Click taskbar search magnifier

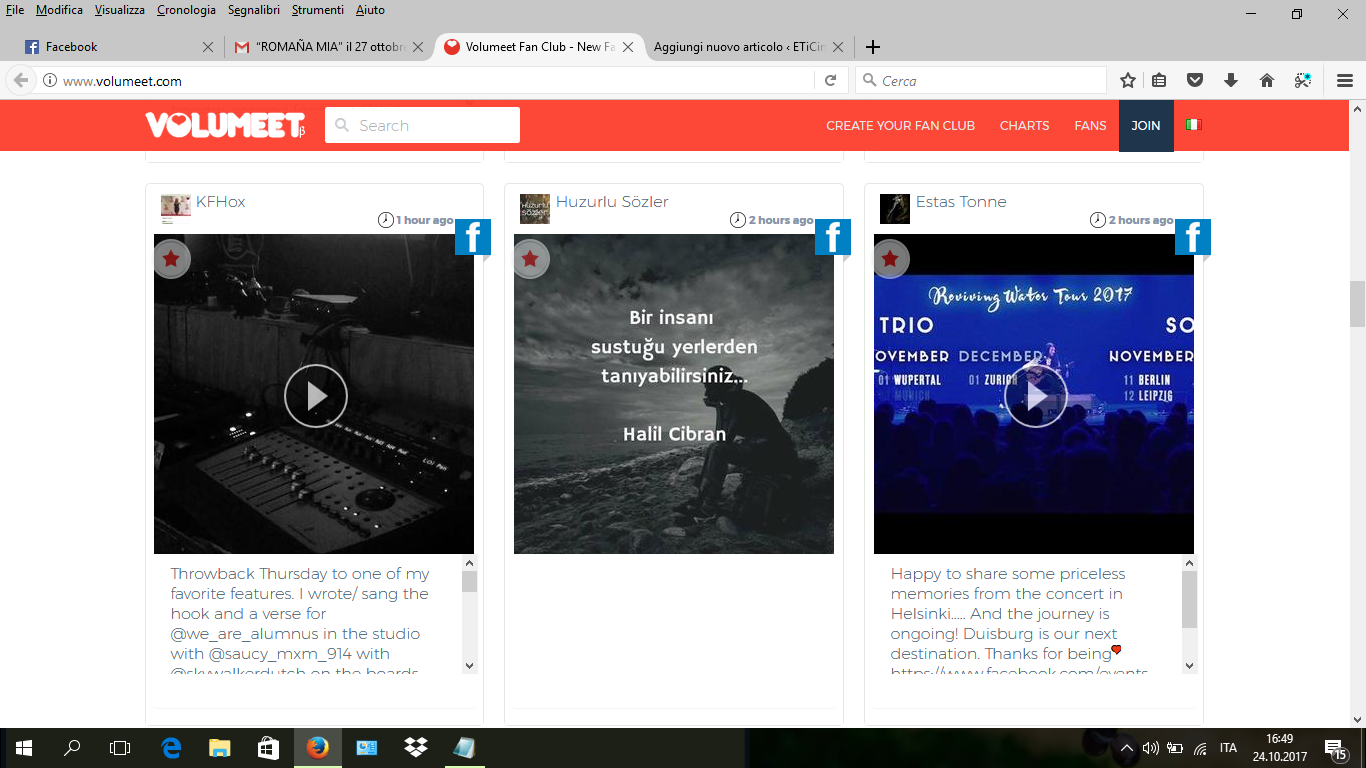point(72,748)
